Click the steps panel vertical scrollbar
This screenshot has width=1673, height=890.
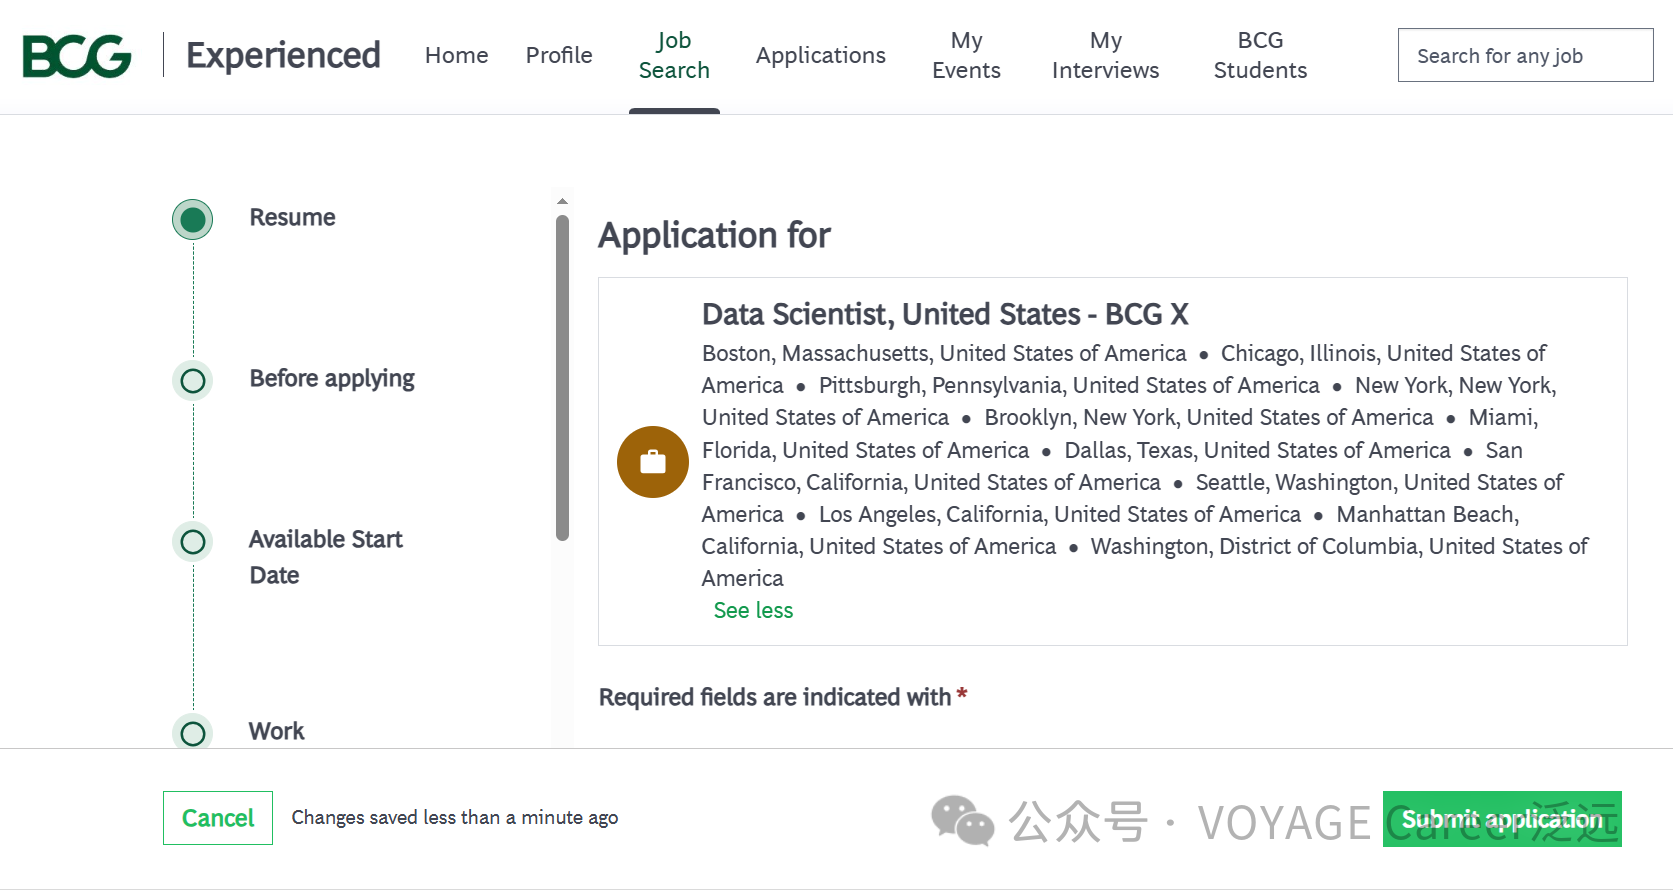[x=562, y=378]
